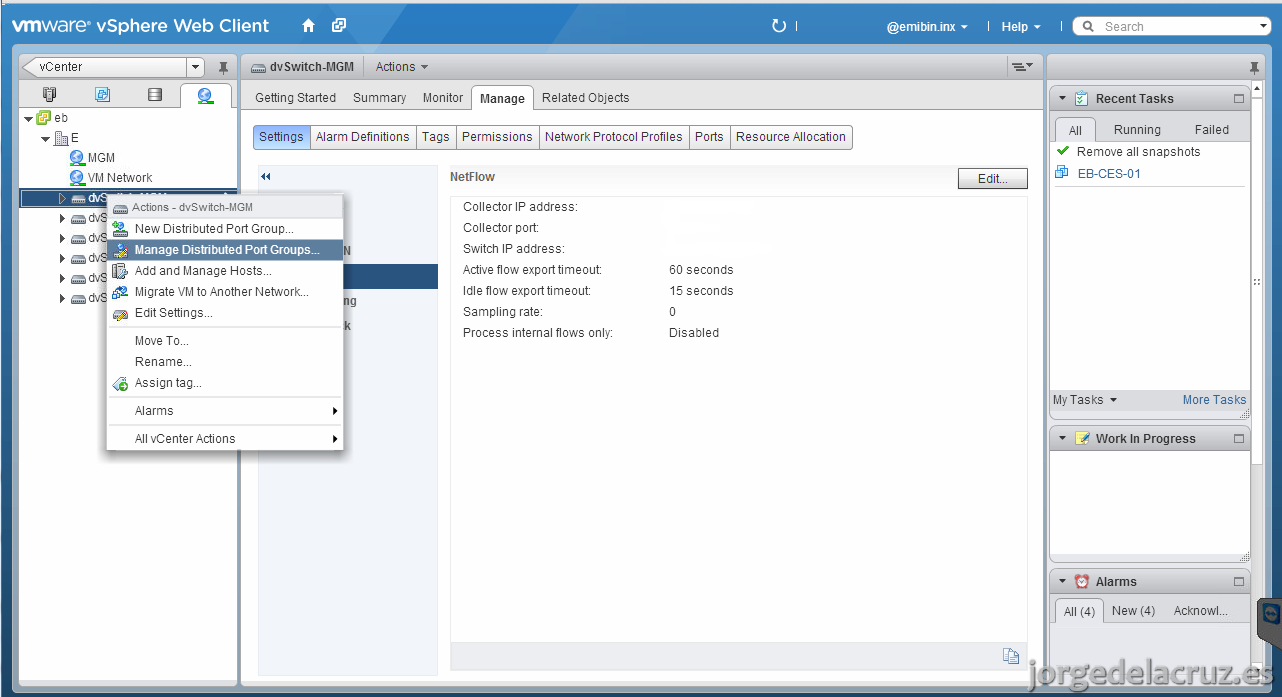
Task: Click the search magnifier icon
Action: (x=1088, y=27)
